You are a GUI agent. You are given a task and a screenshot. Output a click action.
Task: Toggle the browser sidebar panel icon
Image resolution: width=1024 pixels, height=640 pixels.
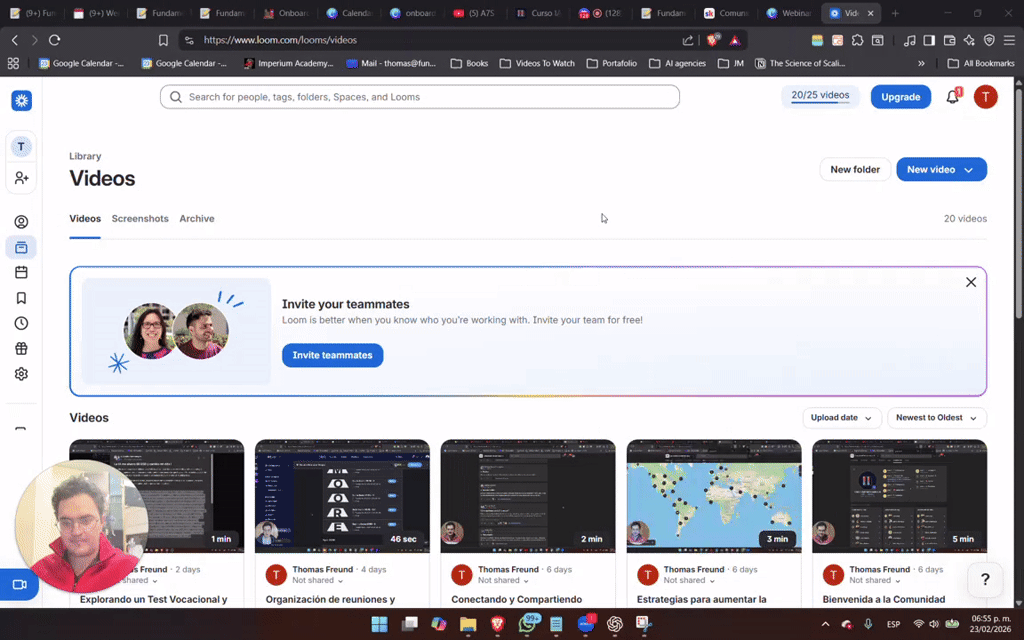[x=929, y=40]
